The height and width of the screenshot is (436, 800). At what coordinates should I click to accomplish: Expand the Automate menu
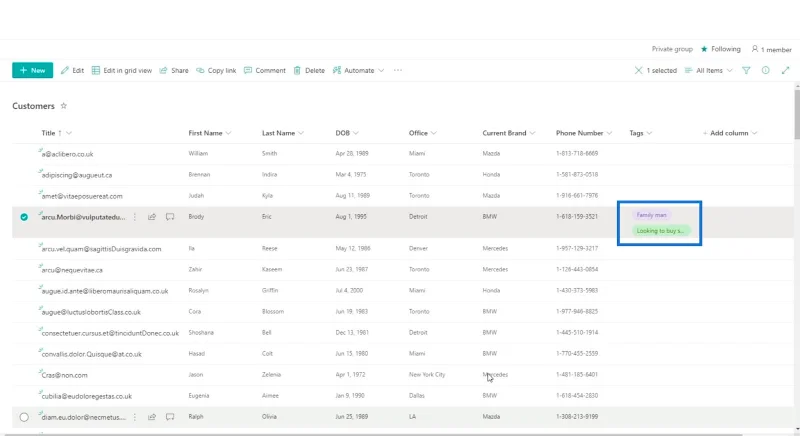pyautogui.click(x=358, y=70)
